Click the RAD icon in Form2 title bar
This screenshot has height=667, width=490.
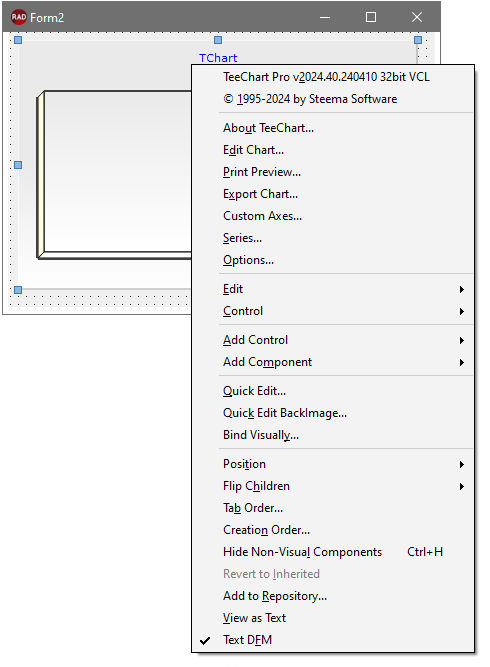pyautogui.click(x=19, y=17)
